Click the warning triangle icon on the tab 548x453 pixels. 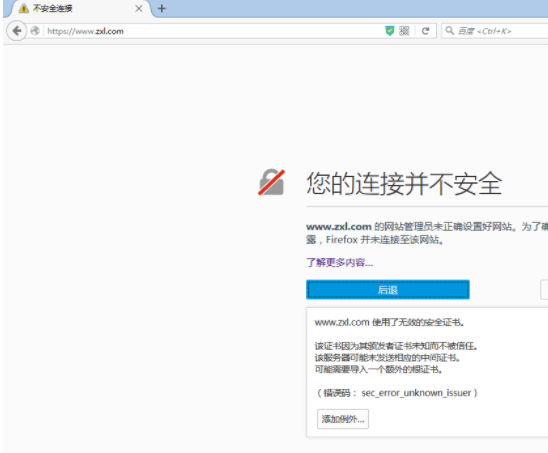[24, 8]
